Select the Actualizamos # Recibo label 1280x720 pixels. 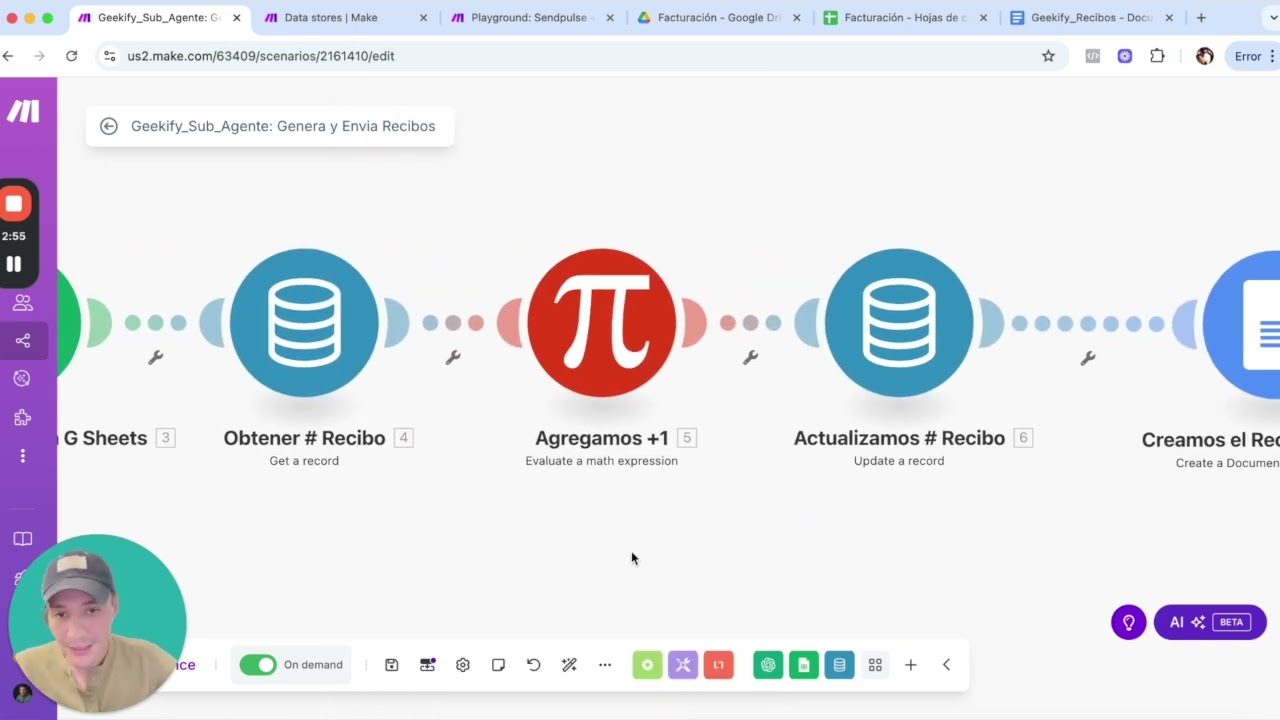tap(899, 438)
